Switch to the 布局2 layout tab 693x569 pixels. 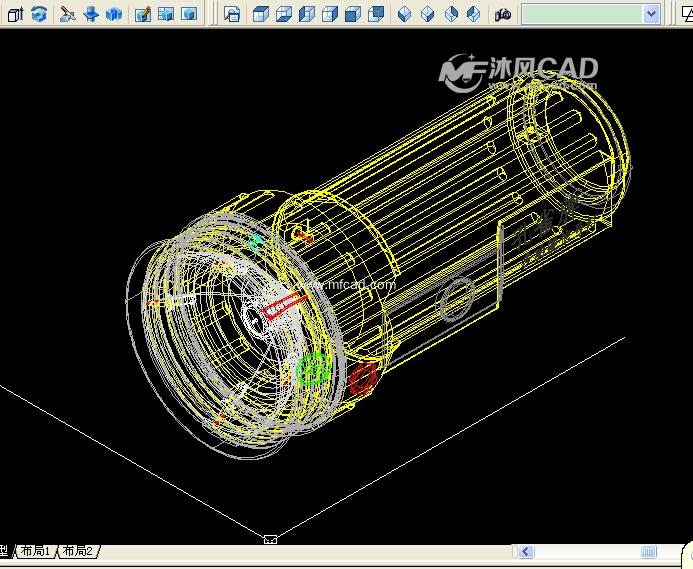click(x=77, y=551)
